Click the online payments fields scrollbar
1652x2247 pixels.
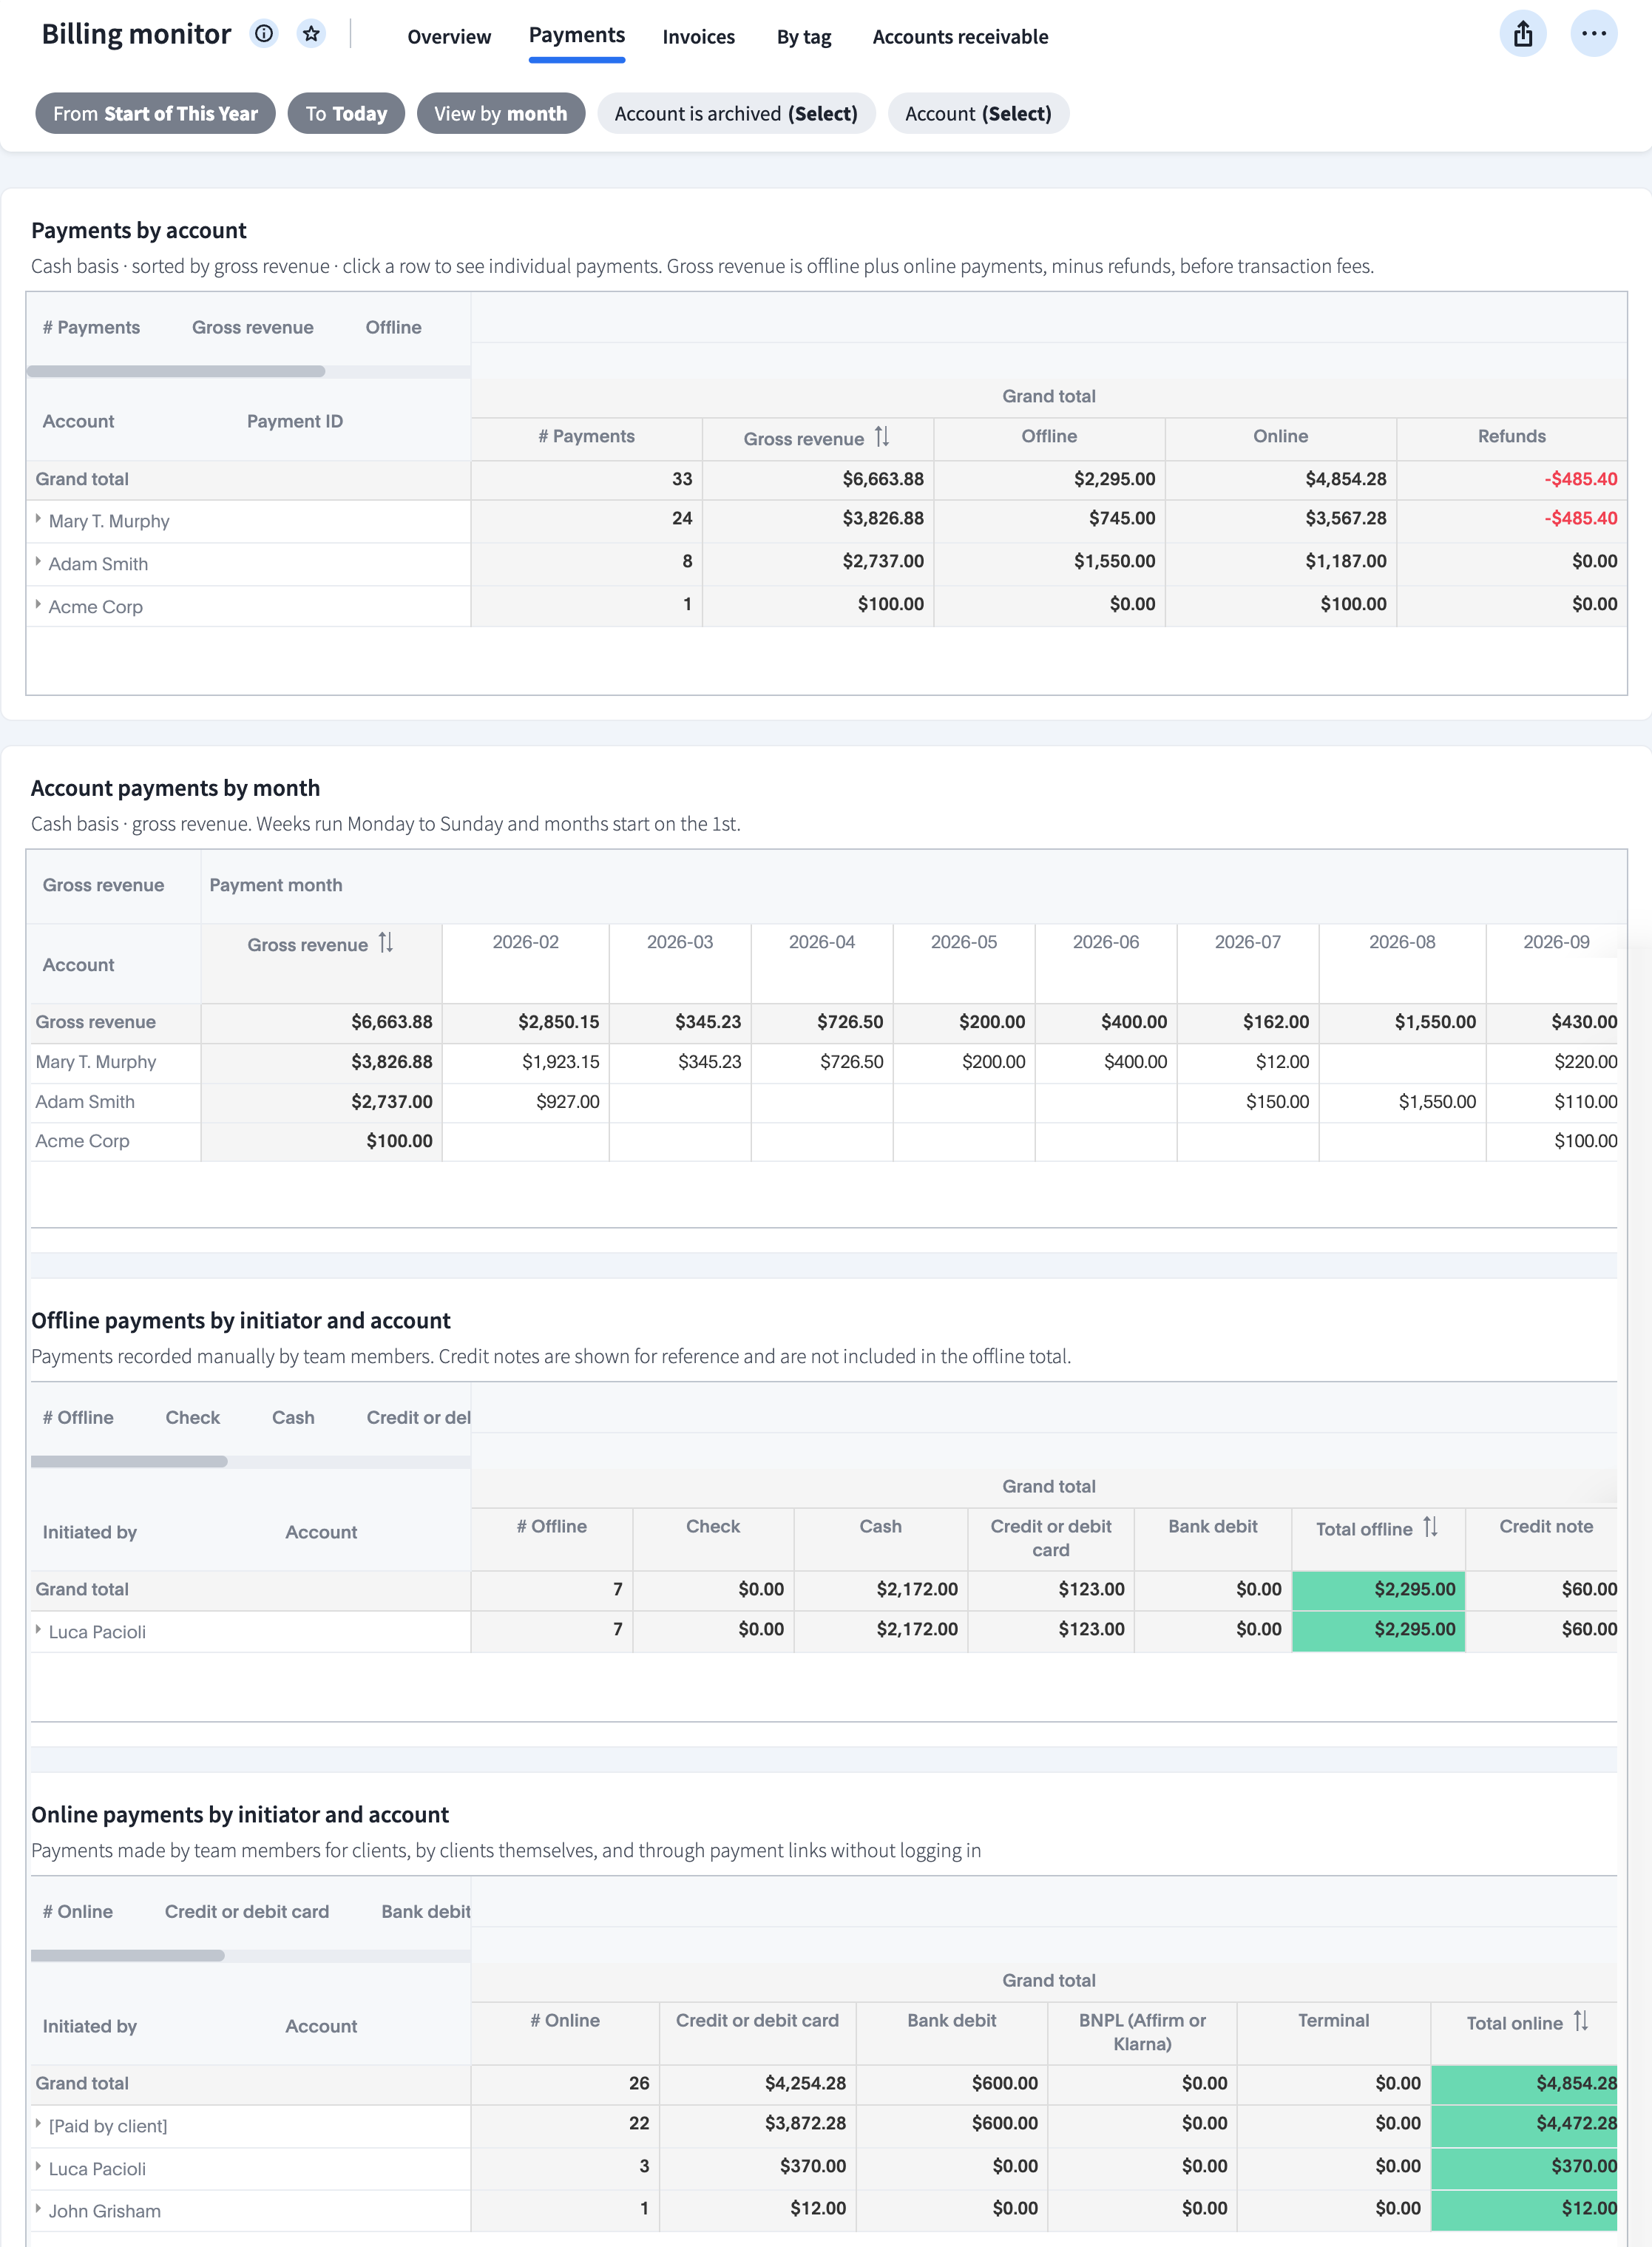click(x=128, y=1955)
